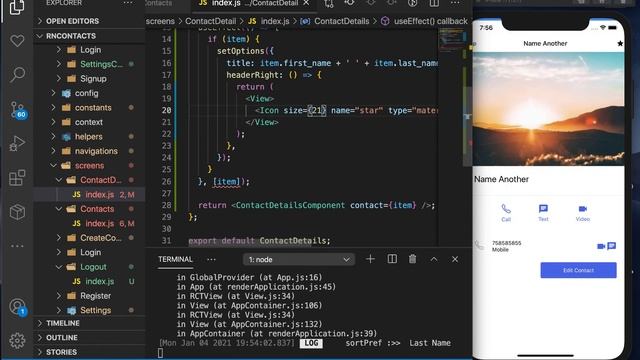The image size is (640, 360).
Task: Collapse RNCONTACTS section
Action: (89, 36)
